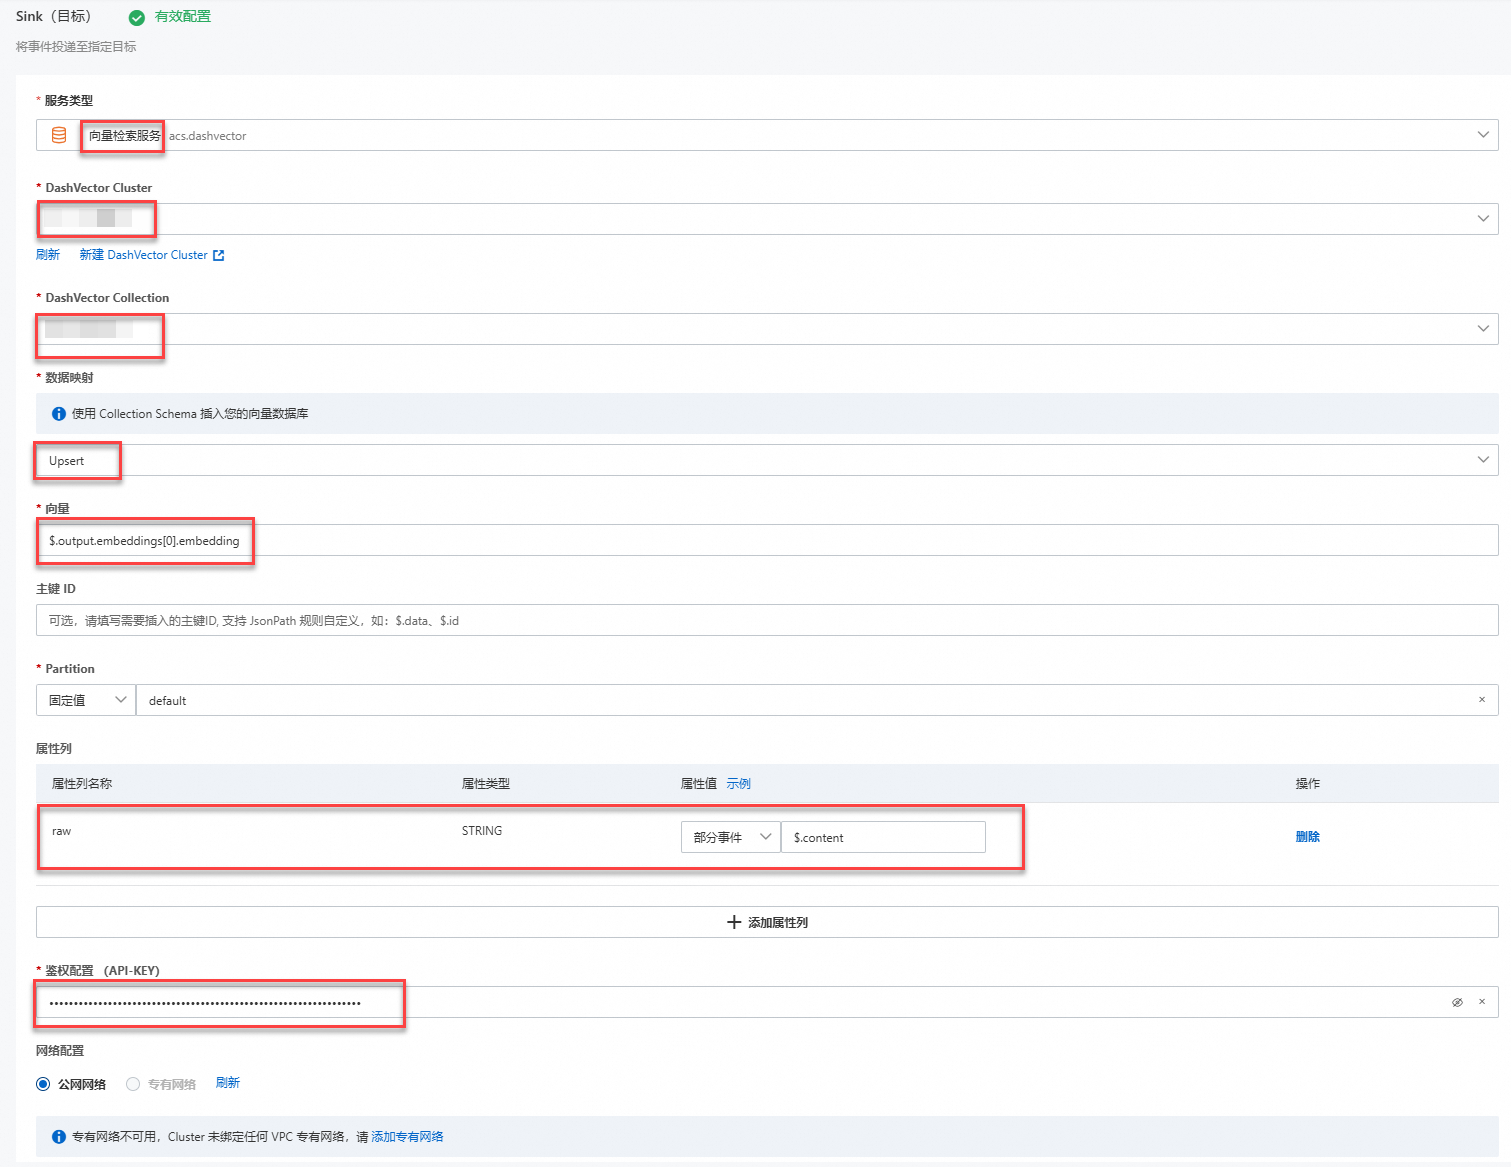Click the 鉴权配置 API-KEY password field
Screen dimensions: 1511x1167
(x=767, y=1002)
